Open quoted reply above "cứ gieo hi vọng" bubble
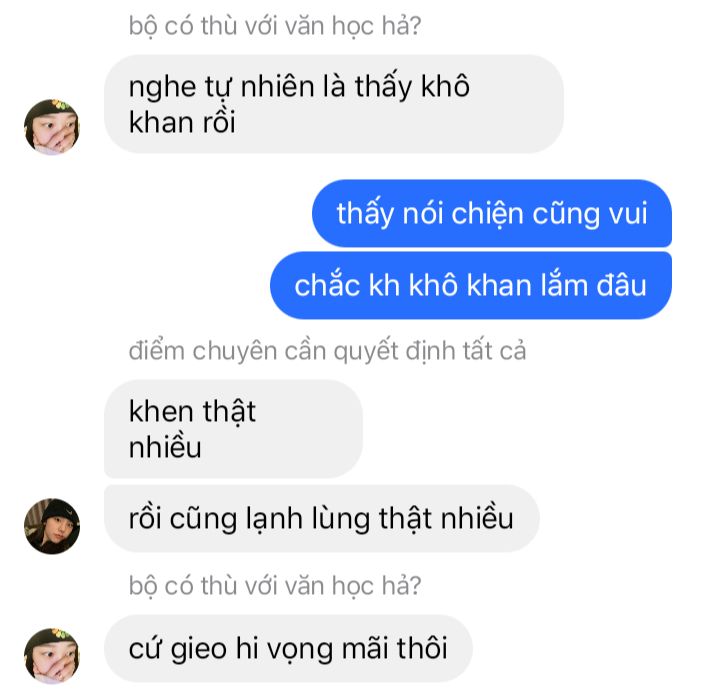This screenshot has width=720, height=695. (x=275, y=586)
